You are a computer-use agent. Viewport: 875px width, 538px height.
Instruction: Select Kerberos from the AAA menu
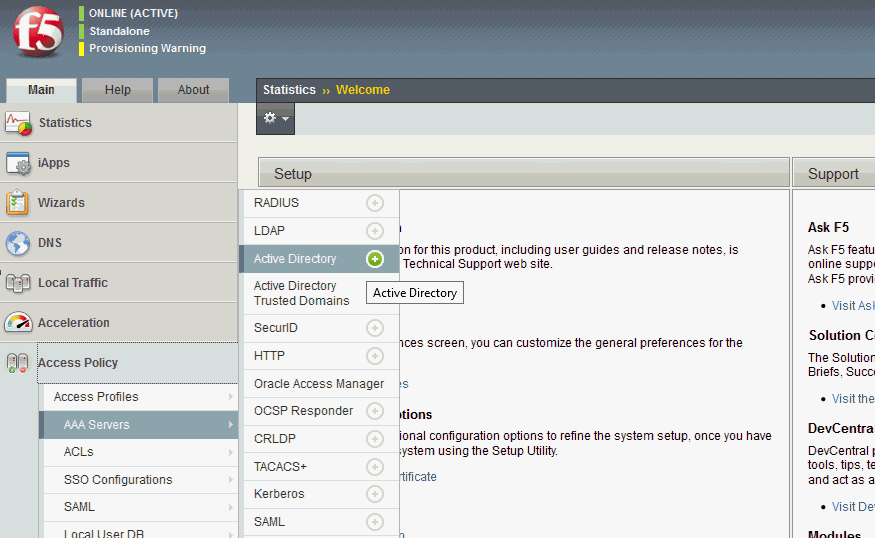279,494
